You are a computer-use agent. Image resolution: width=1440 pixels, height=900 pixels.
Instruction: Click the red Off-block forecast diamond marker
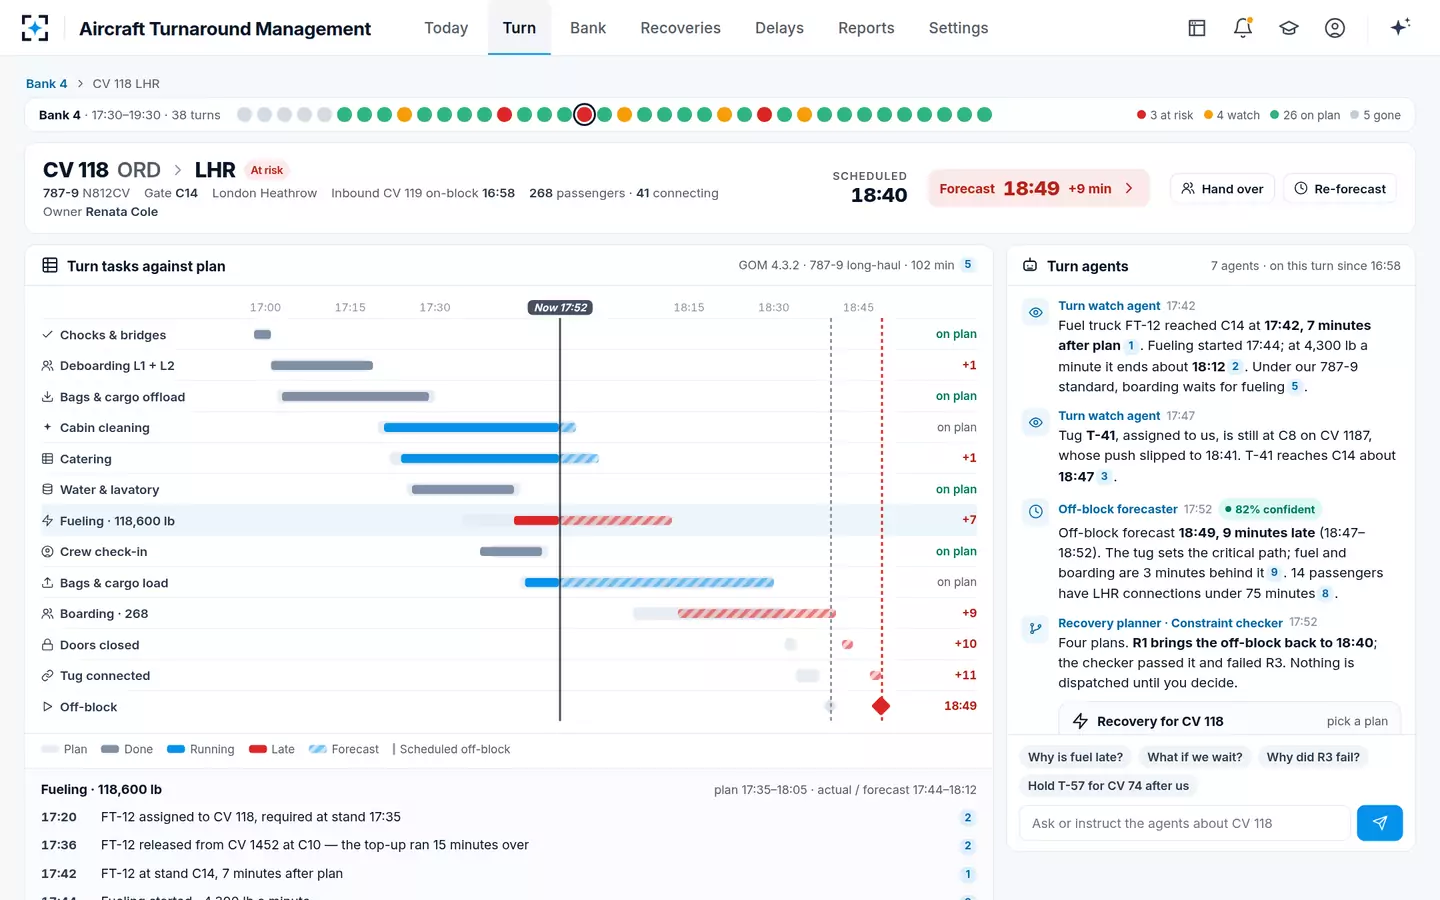click(x=881, y=707)
